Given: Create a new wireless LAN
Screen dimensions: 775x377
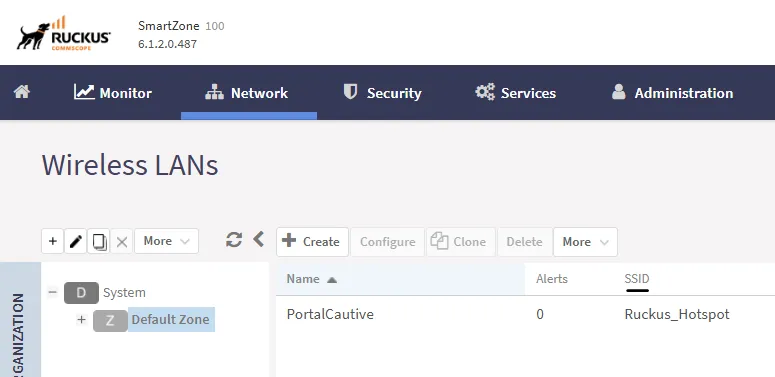Looking at the screenshot, I should [312, 242].
